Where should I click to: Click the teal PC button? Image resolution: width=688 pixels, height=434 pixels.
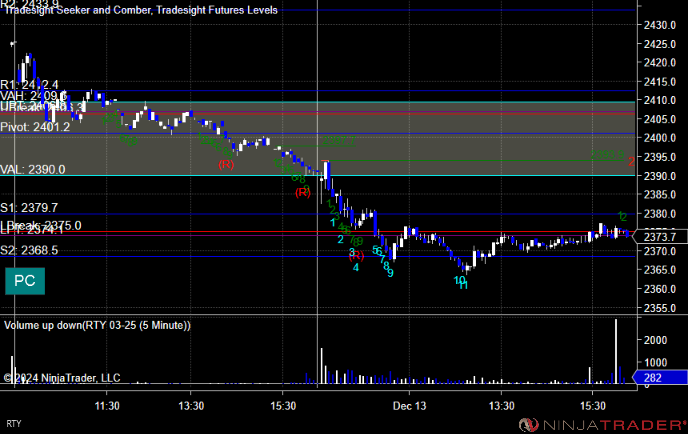[x=25, y=281]
